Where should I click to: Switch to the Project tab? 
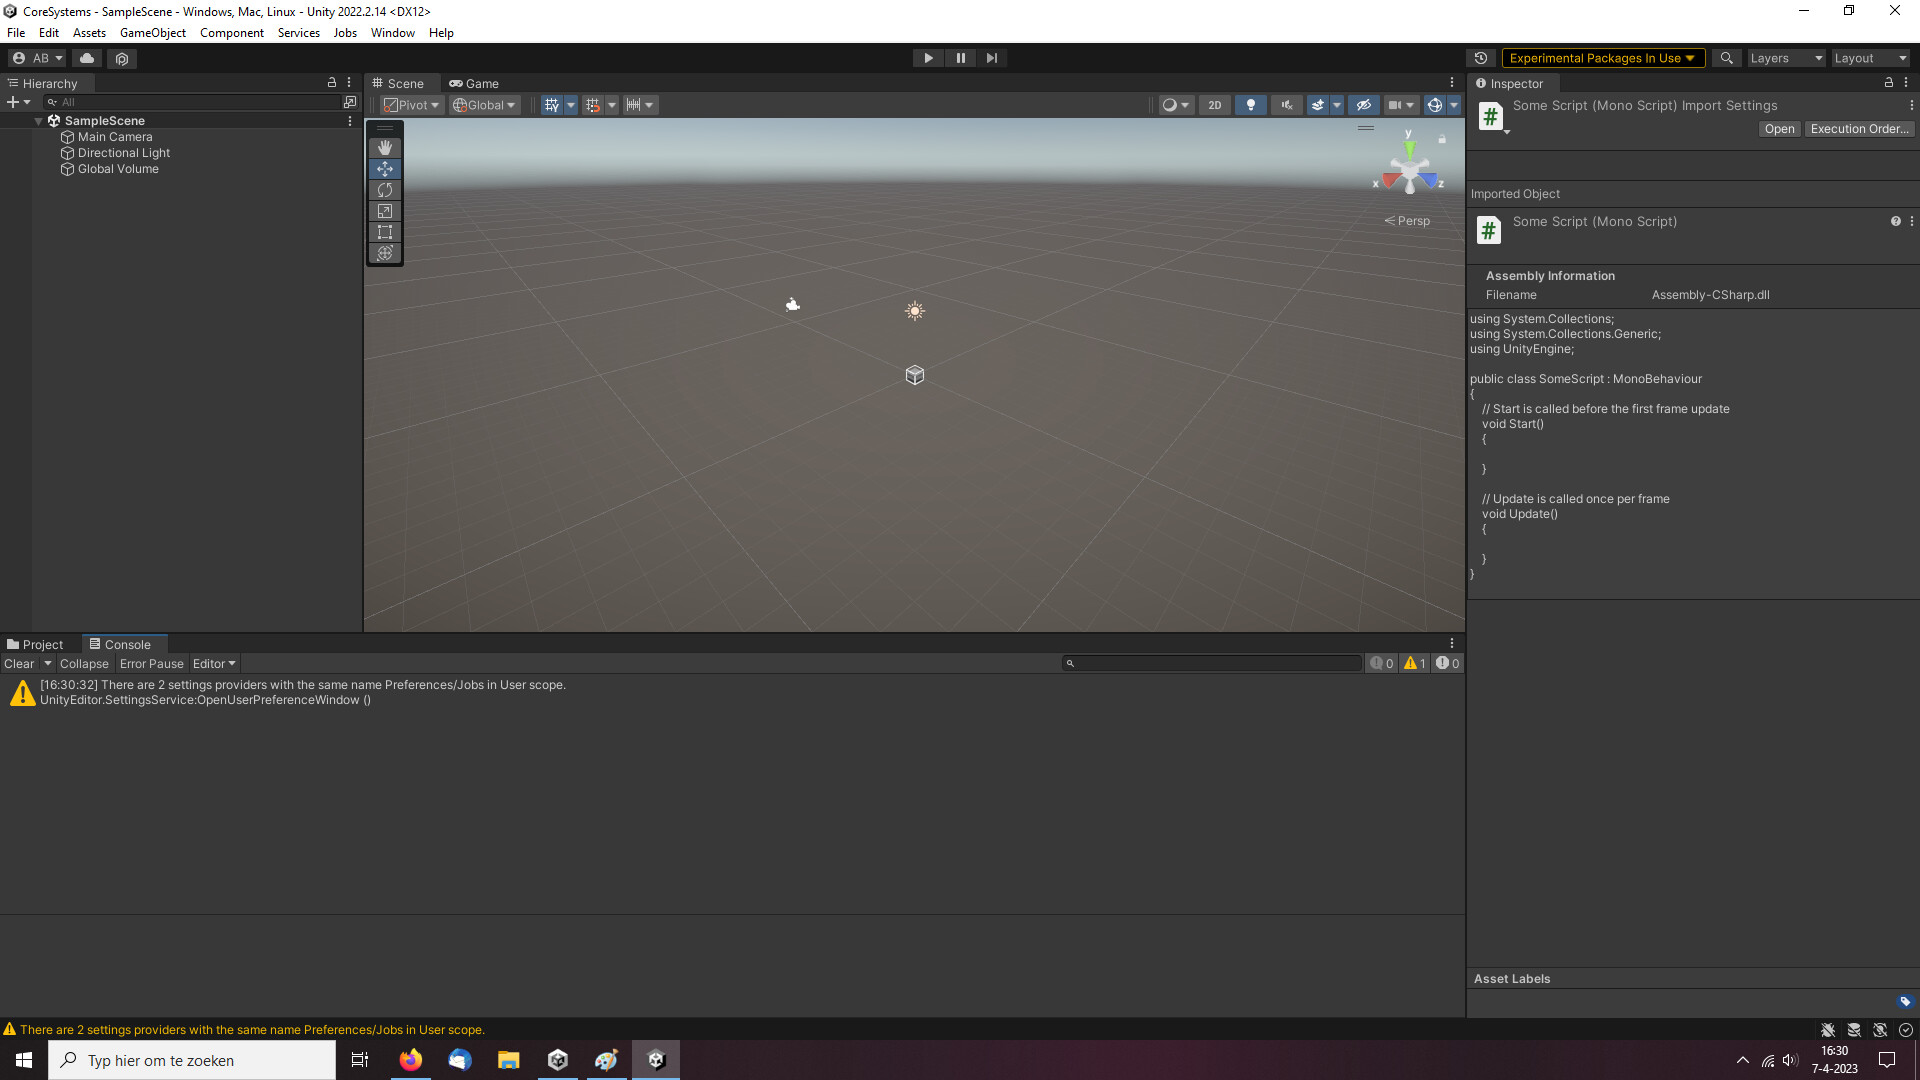click(35, 645)
